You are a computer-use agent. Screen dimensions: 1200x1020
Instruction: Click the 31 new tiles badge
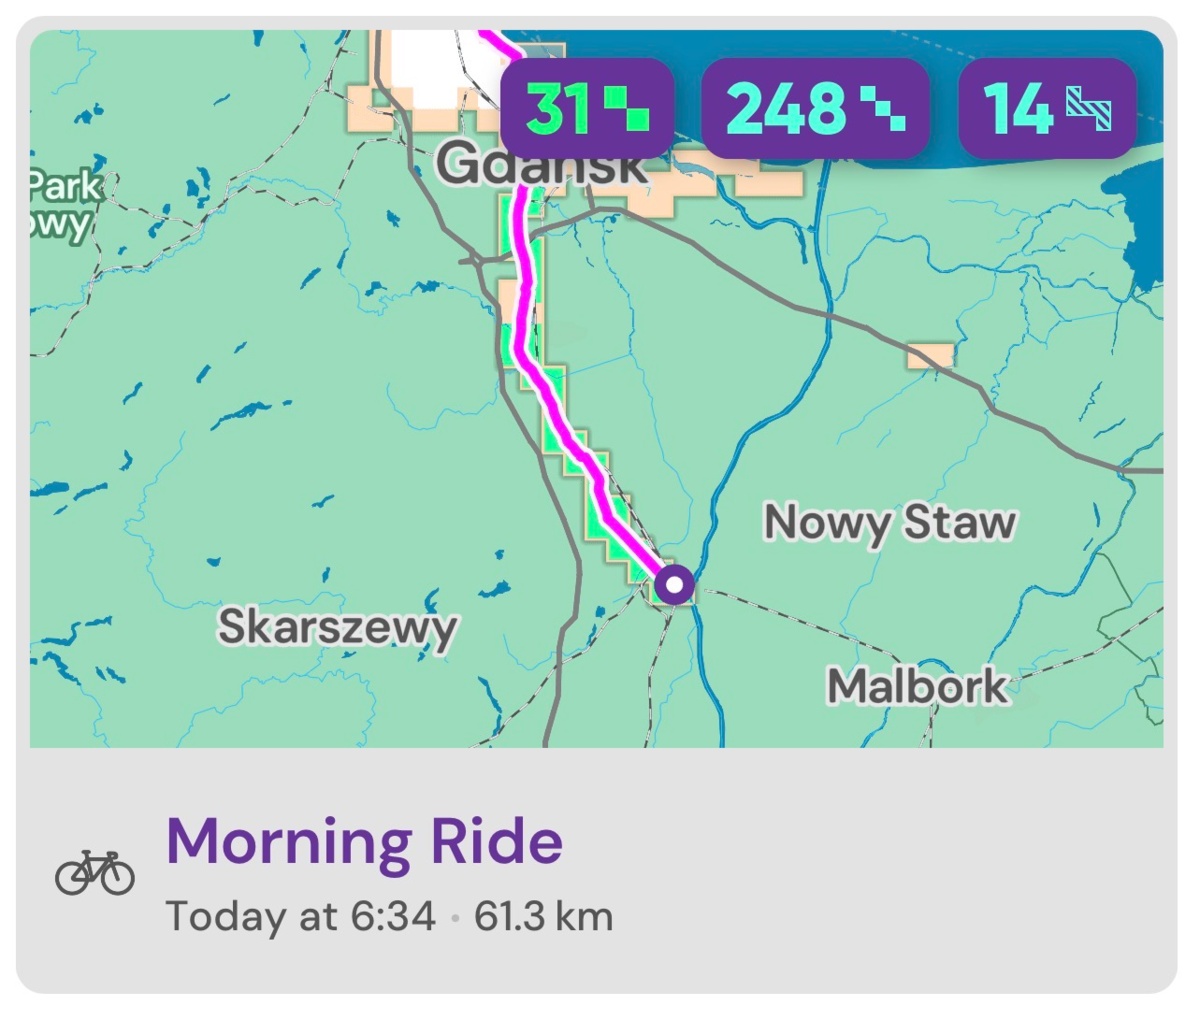[x=586, y=109]
